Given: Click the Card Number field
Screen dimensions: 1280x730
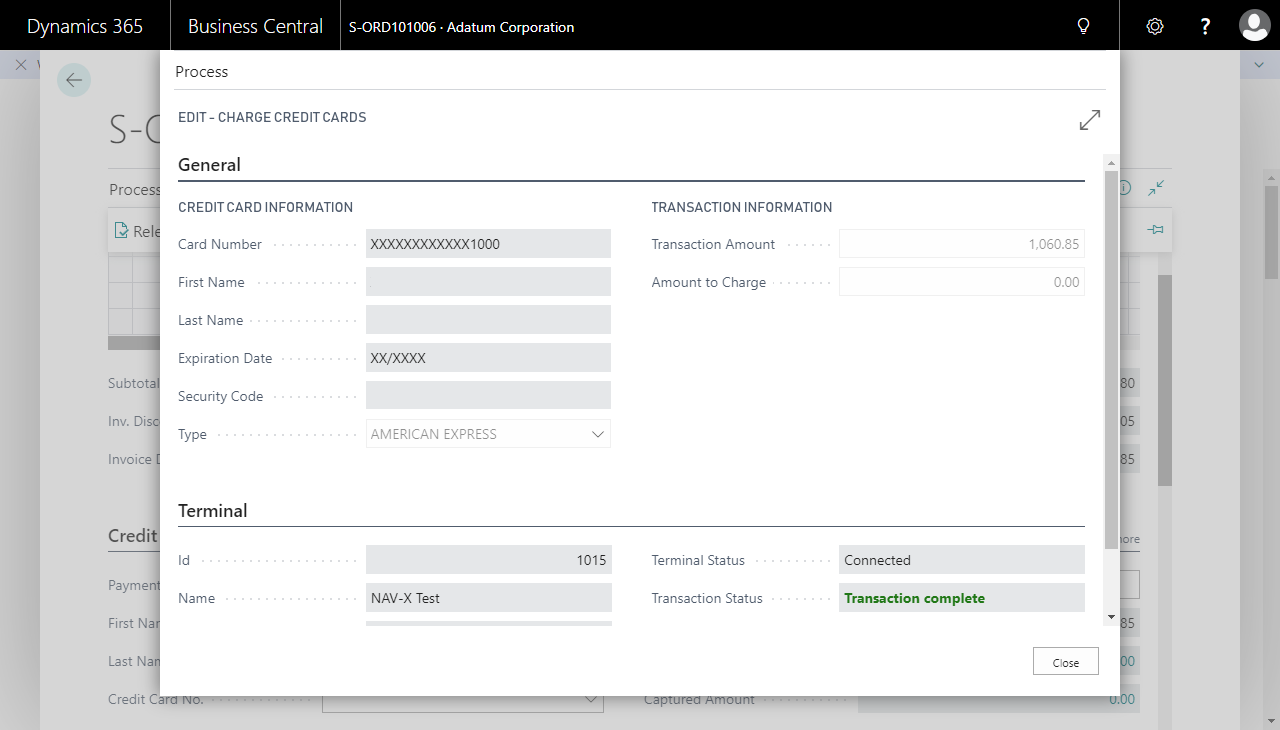Looking at the screenshot, I should 488,244.
